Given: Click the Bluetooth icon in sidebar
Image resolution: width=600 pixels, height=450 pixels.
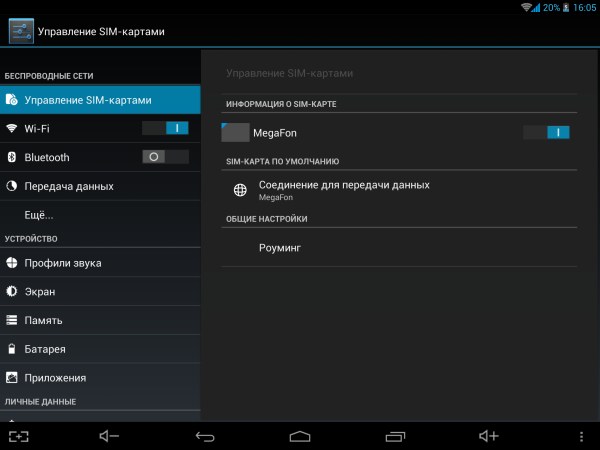Looking at the screenshot, I should coord(11,157).
